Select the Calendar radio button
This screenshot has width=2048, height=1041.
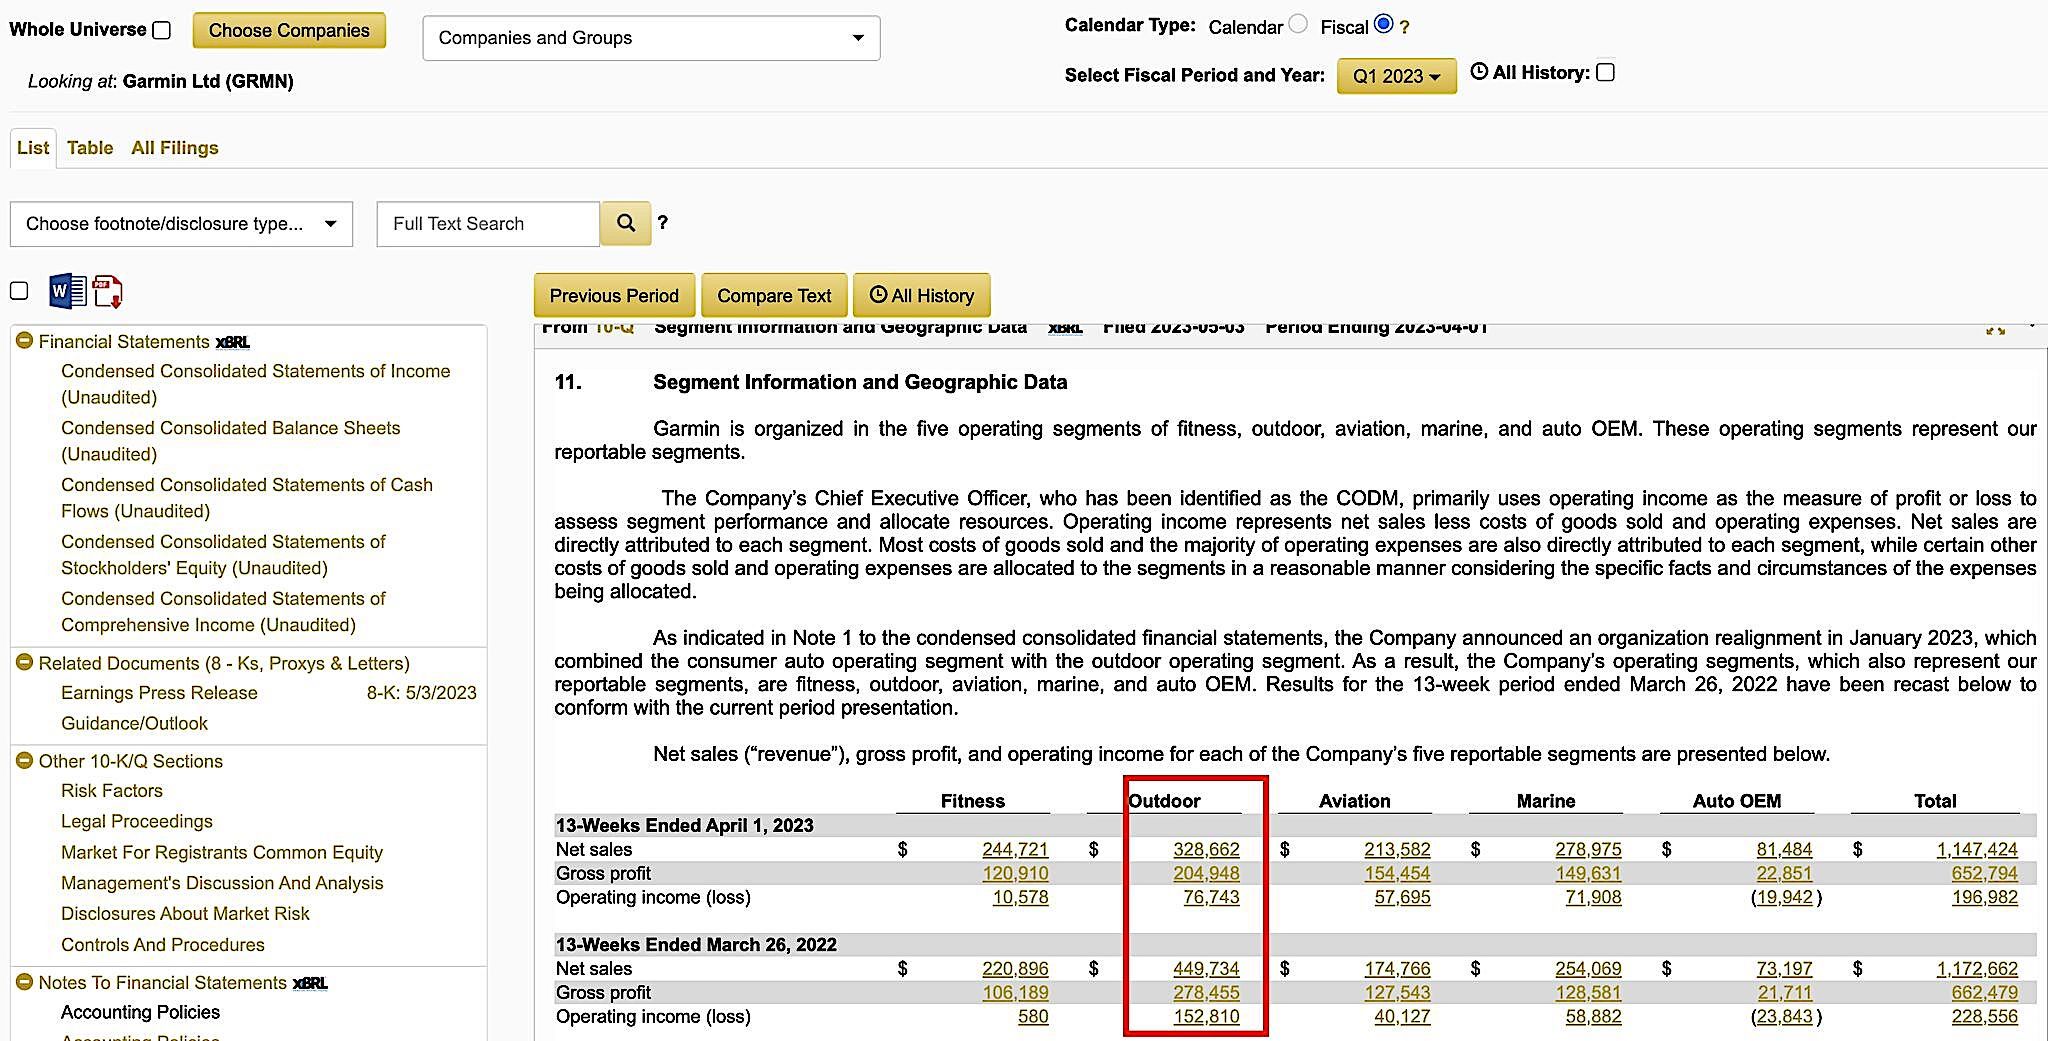tap(1298, 24)
